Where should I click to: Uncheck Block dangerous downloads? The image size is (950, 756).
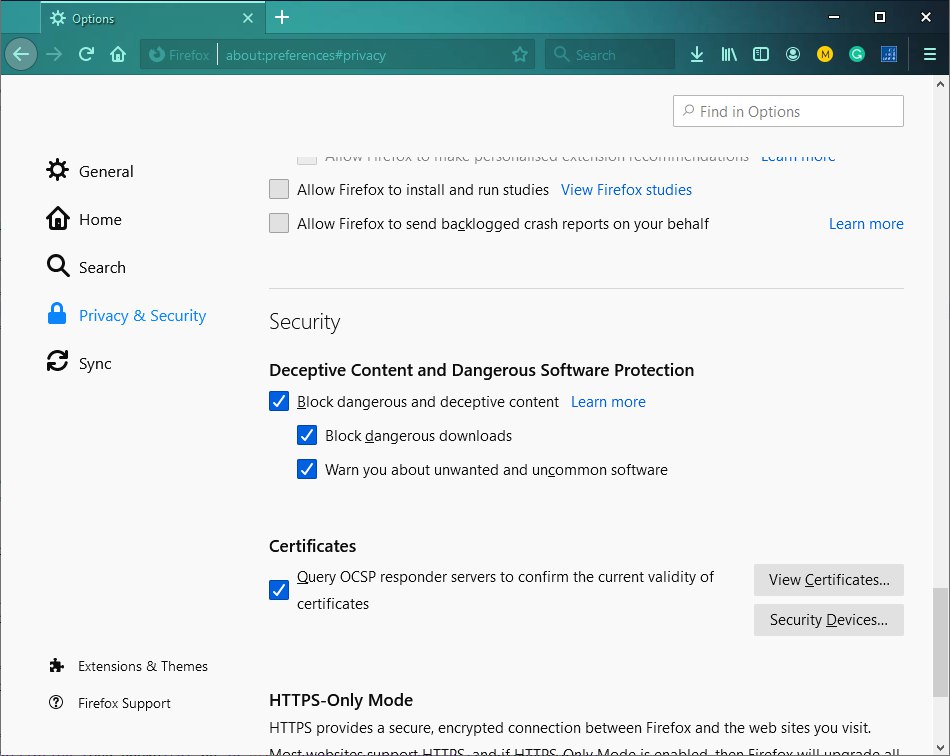307,435
